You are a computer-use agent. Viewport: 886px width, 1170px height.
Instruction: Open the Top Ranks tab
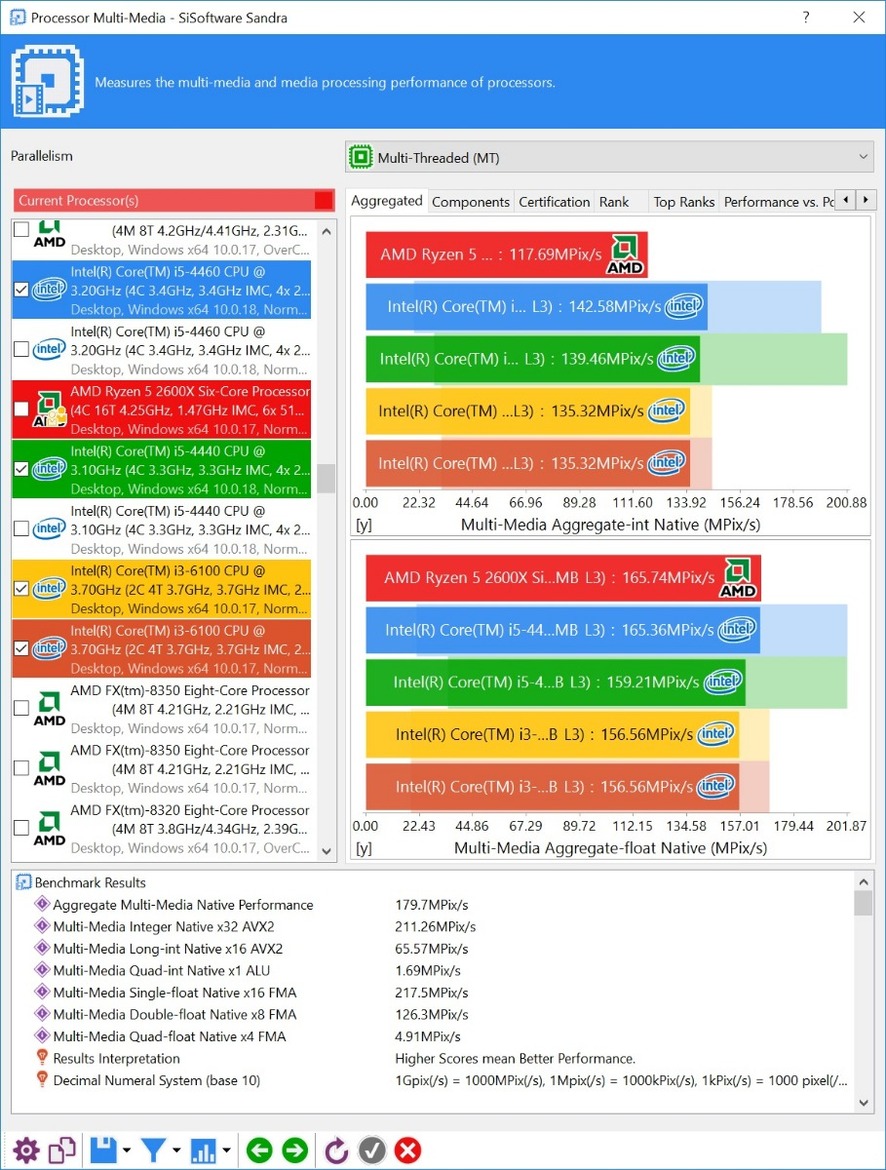click(x=684, y=201)
